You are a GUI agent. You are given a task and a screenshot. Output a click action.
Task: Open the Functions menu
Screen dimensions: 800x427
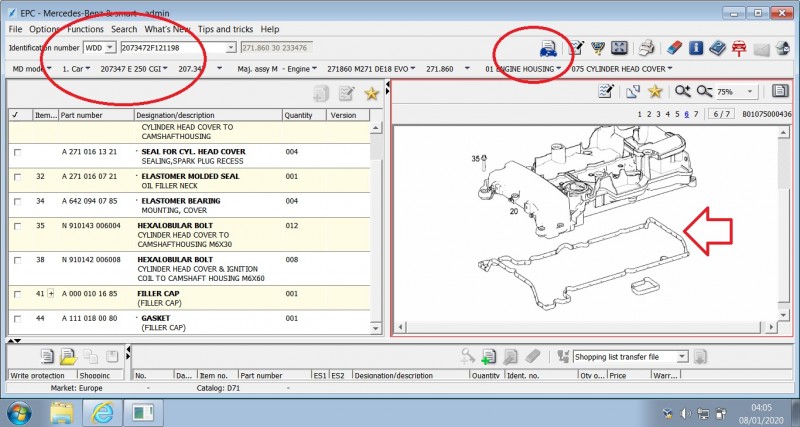tap(85, 29)
